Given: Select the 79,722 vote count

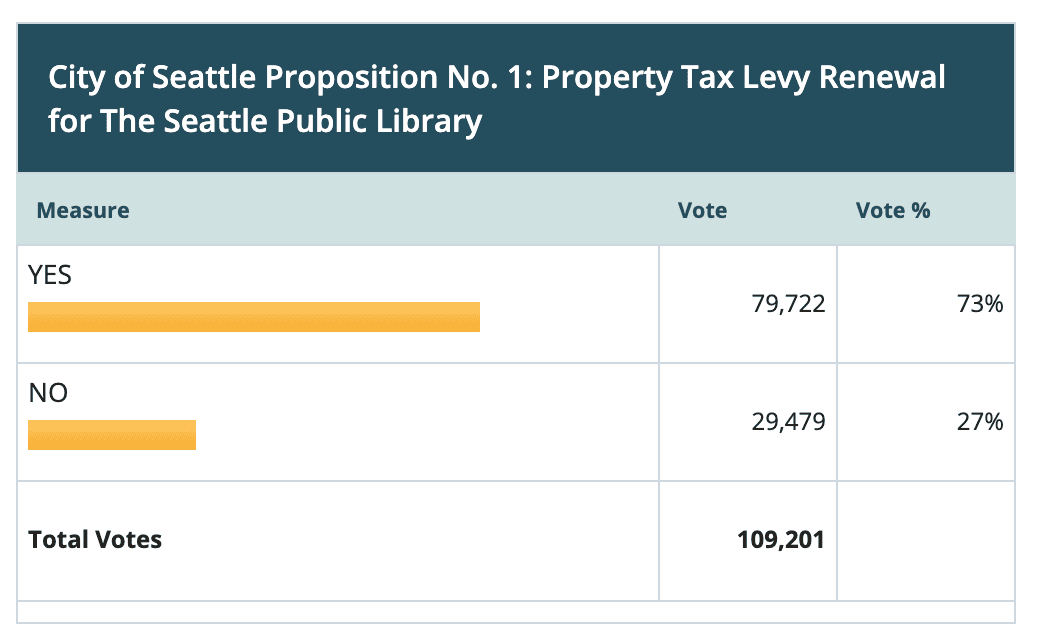Looking at the screenshot, I should [x=789, y=304].
